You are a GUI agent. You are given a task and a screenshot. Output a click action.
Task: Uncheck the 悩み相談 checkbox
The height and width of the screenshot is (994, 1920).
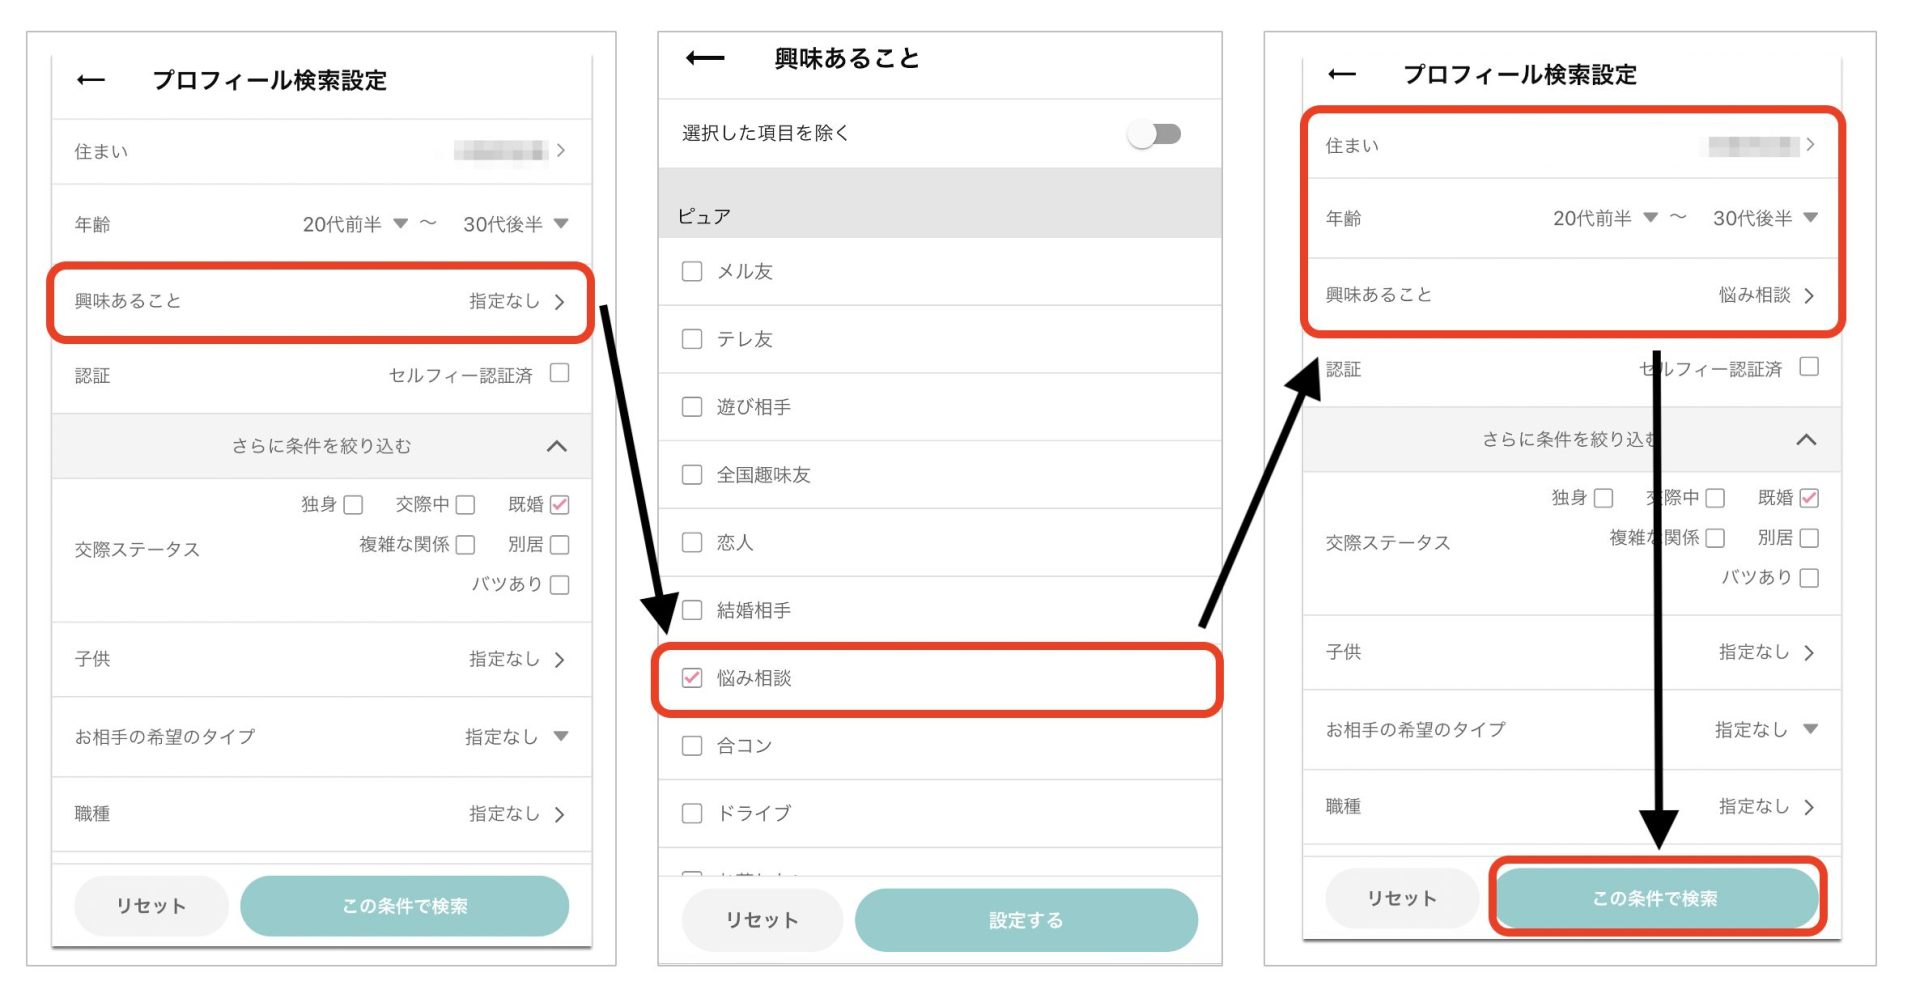coord(692,678)
